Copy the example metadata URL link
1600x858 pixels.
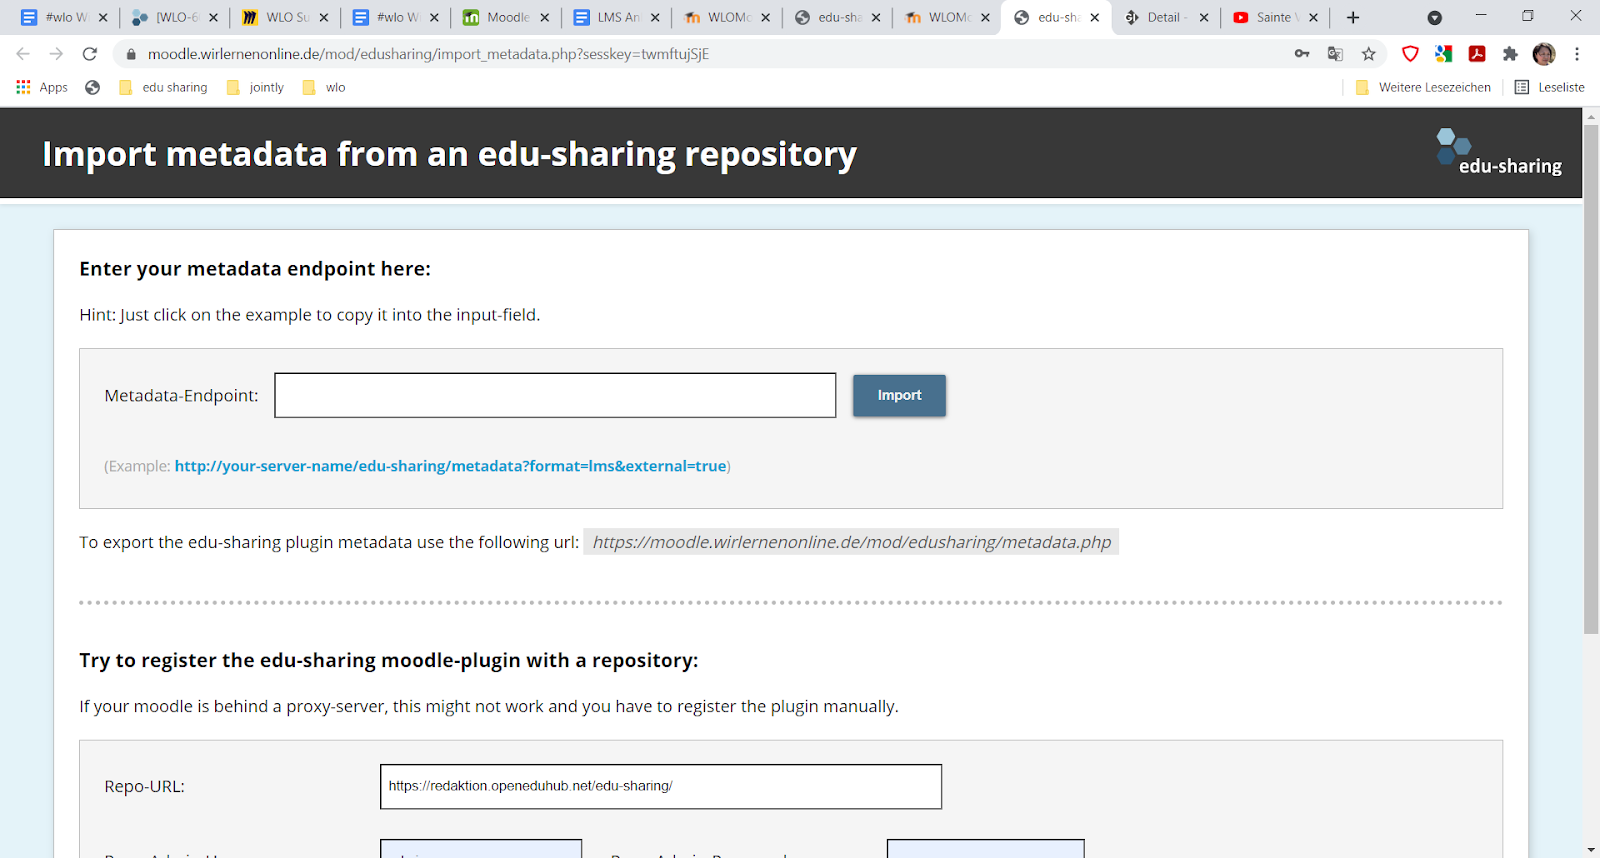450,466
